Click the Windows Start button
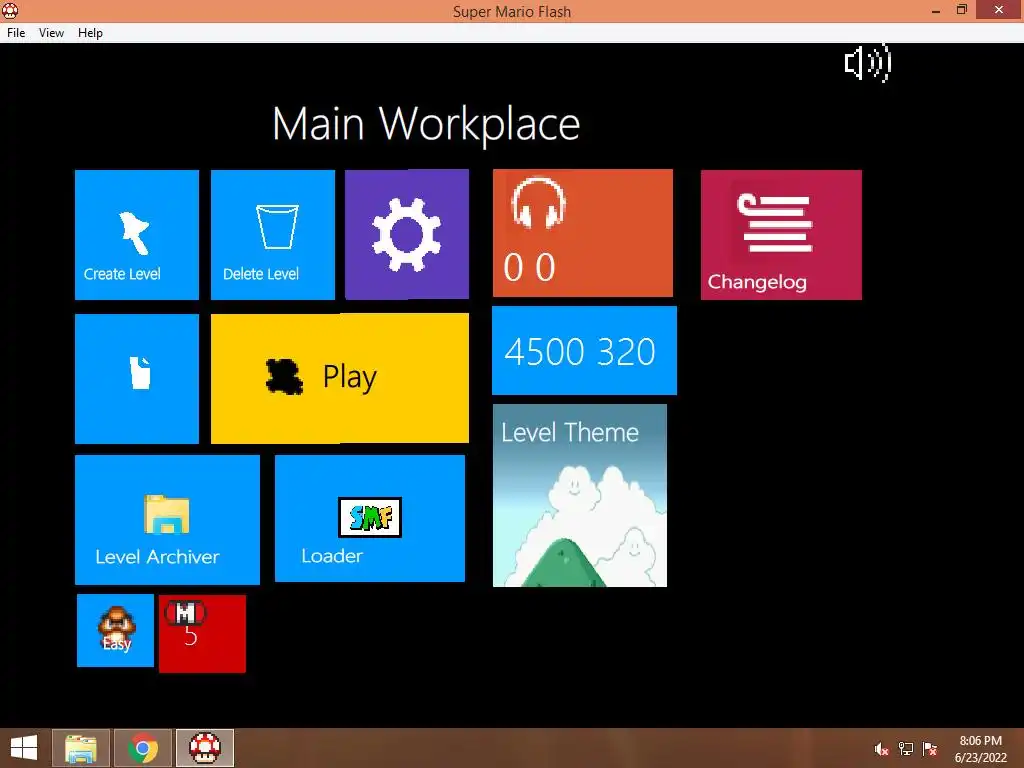 24,748
